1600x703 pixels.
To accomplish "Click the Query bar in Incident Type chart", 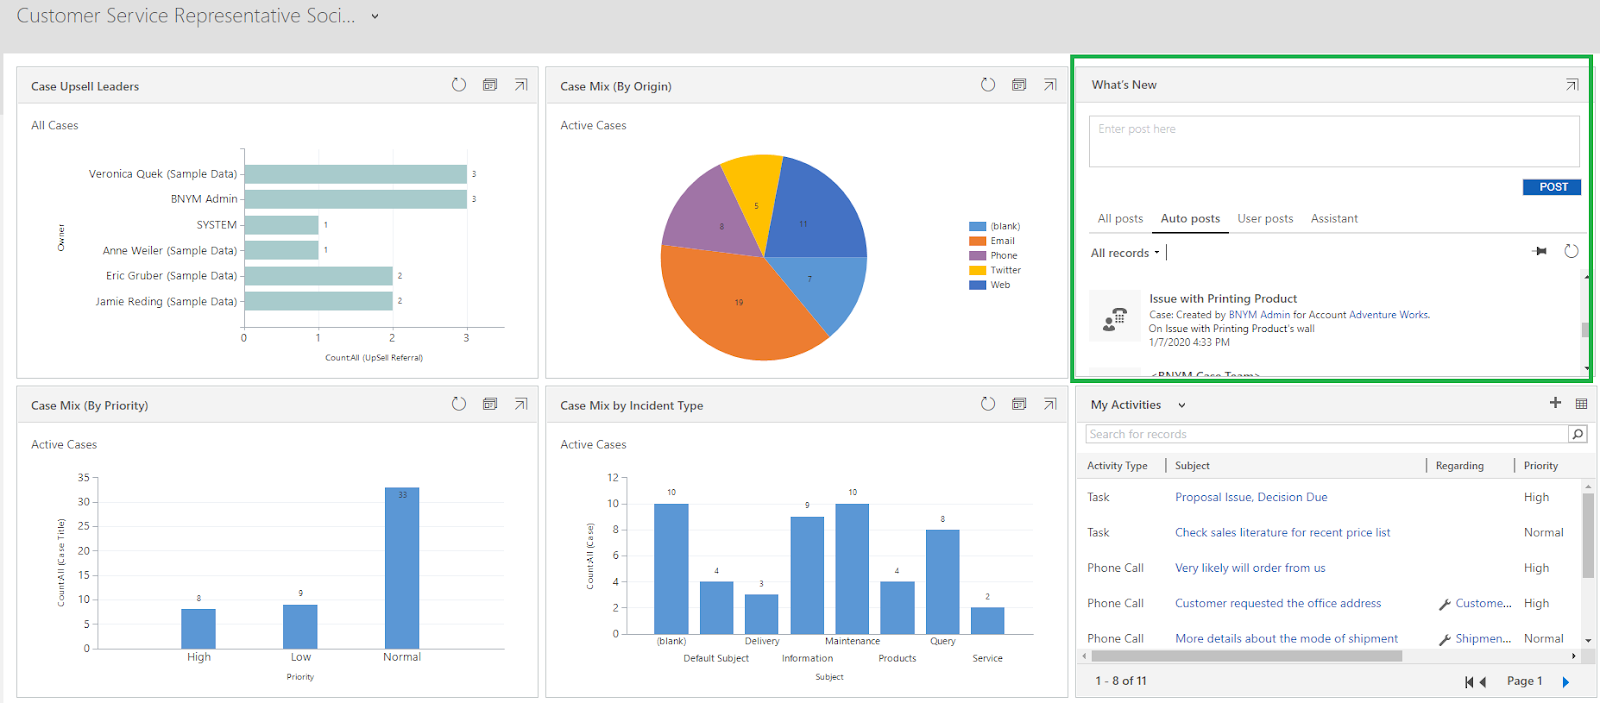I will tap(942, 582).
